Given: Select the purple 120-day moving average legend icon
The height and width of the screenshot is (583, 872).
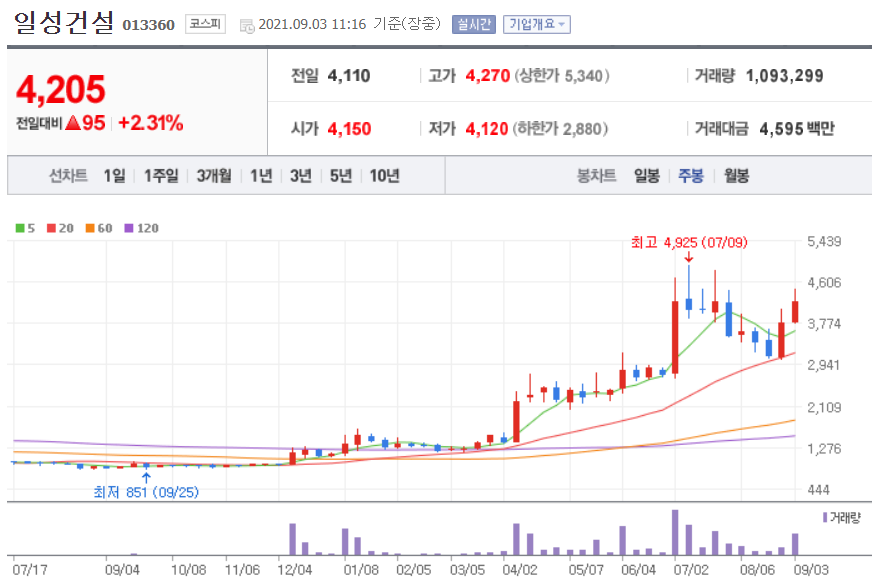Looking at the screenshot, I should [128, 227].
